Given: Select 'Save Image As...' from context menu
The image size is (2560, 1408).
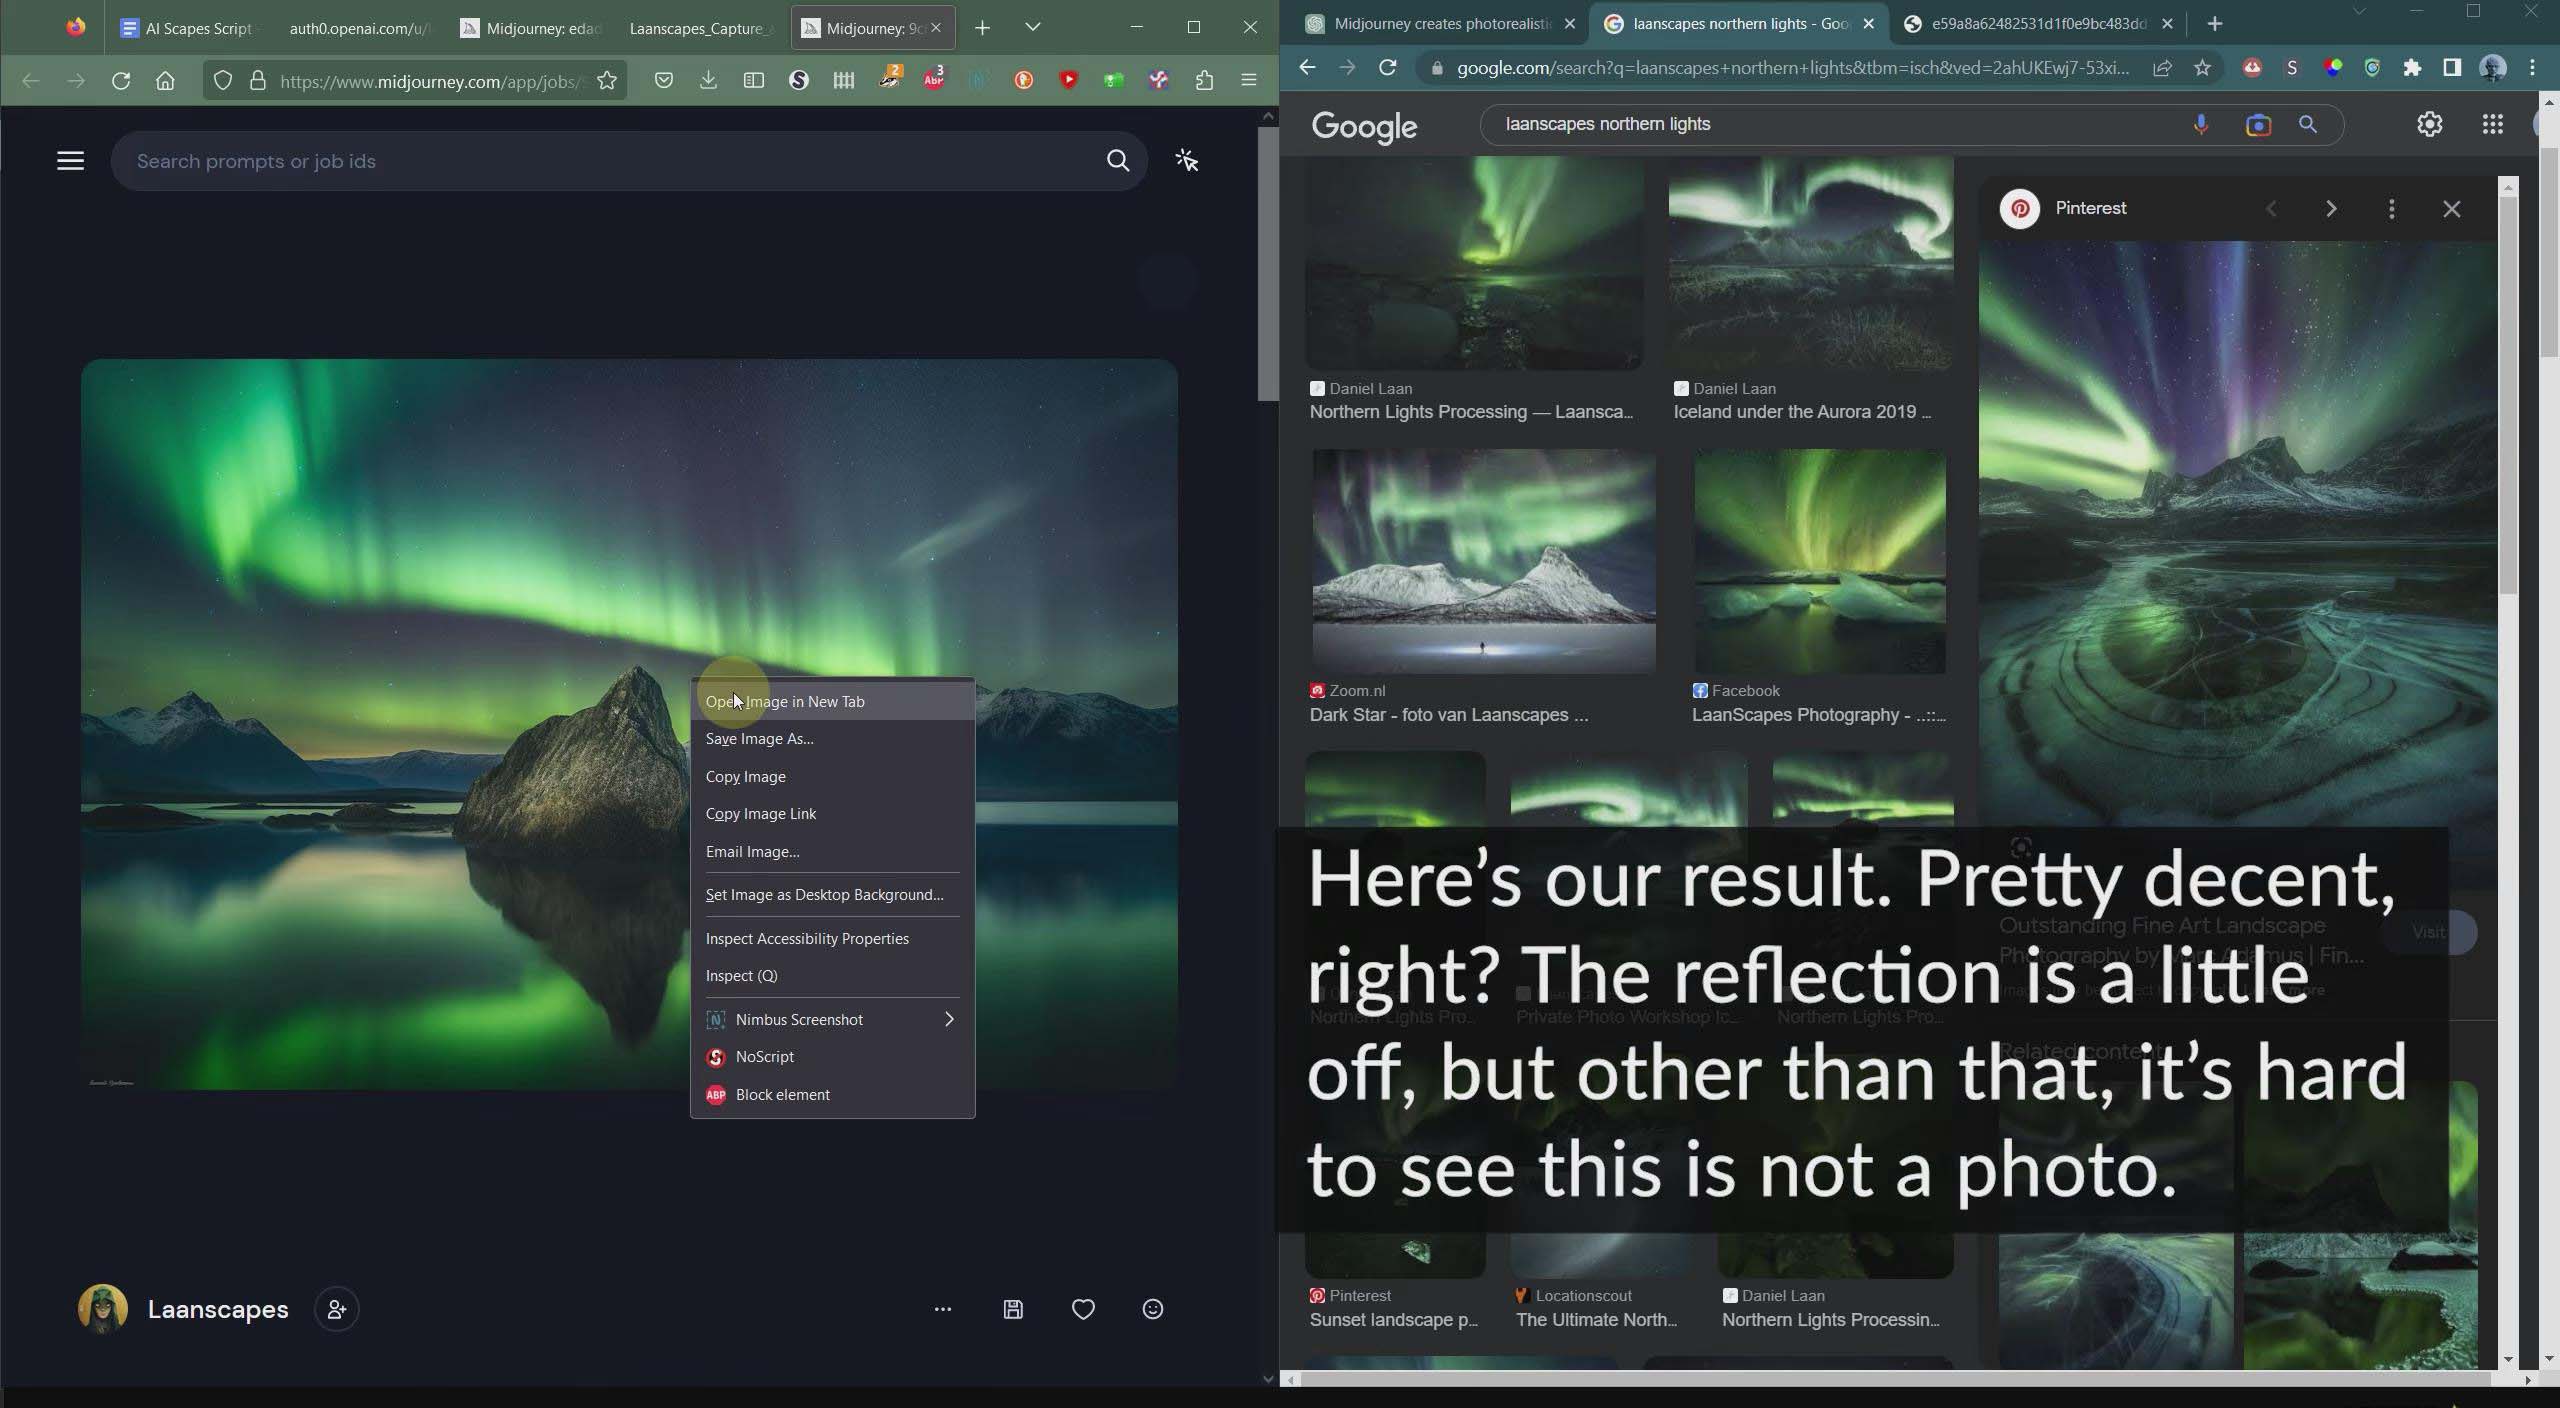Looking at the screenshot, I should (x=759, y=737).
